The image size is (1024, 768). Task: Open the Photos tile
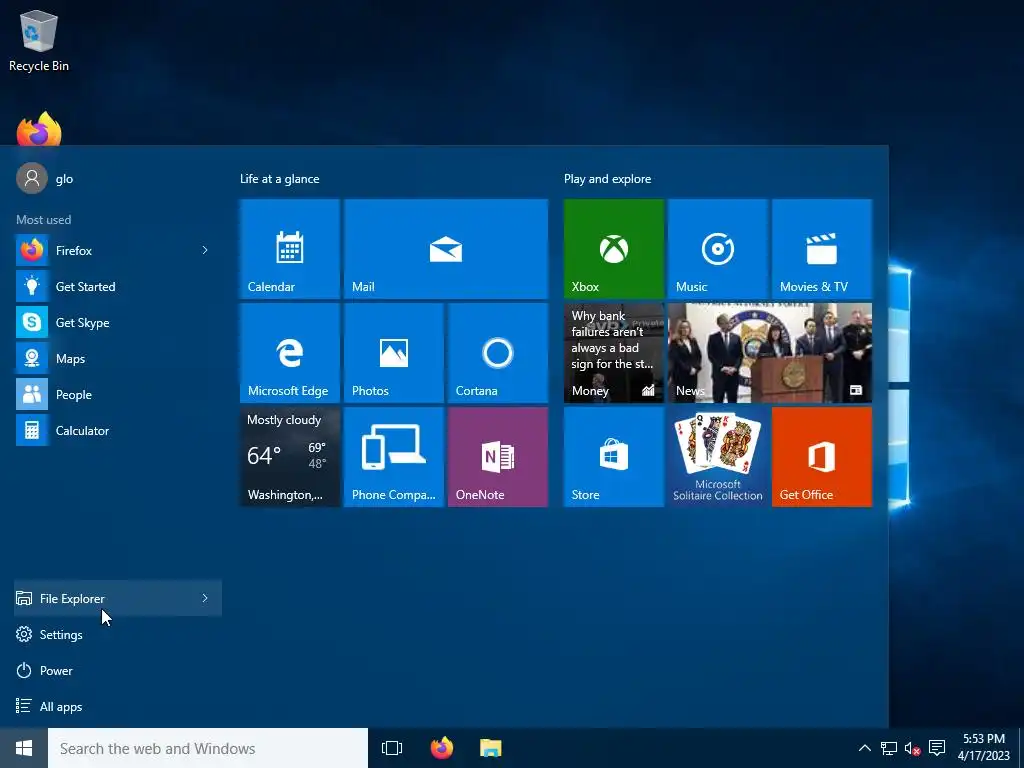tap(393, 353)
